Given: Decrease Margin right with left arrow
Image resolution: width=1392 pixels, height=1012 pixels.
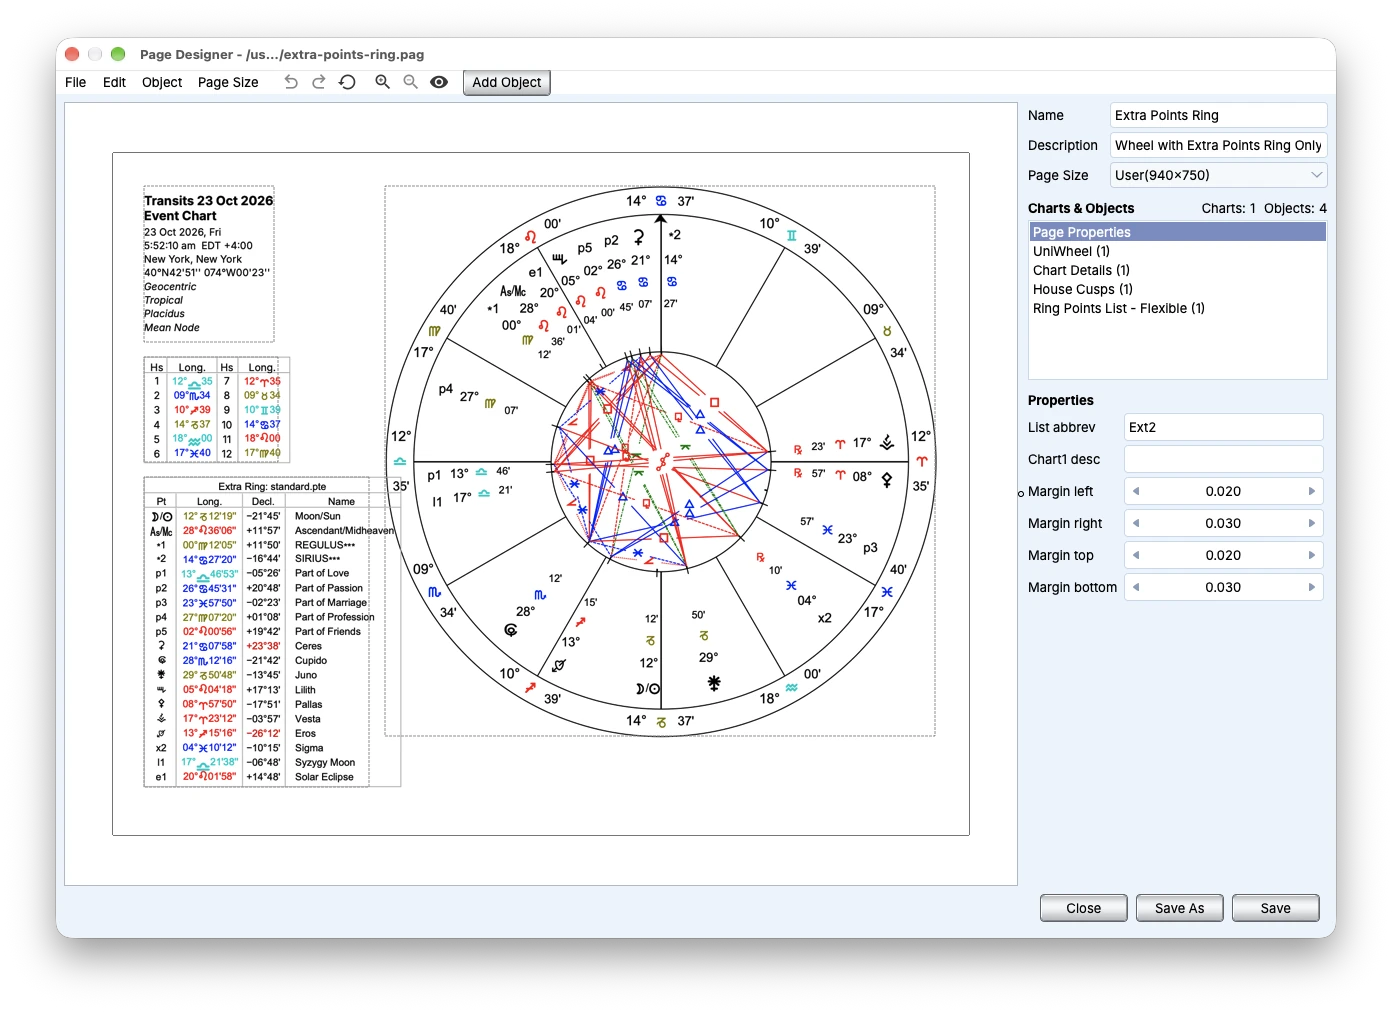Looking at the screenshot, I should (x=1136, y=523).
